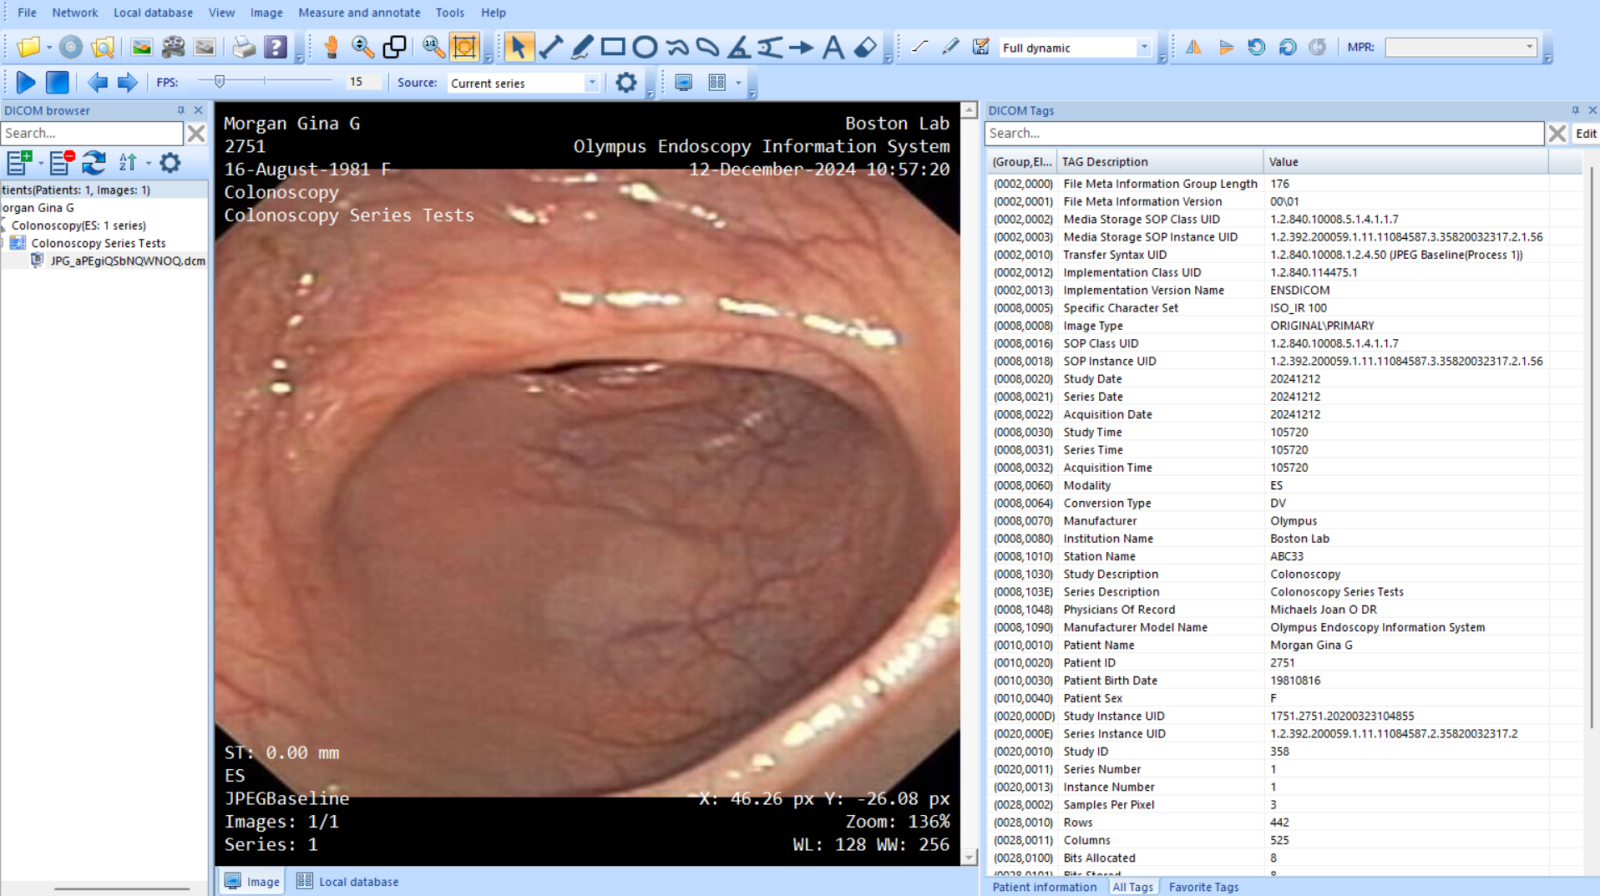Pick the text annotation tool
1600x896 pixels.
coord(833,47)
